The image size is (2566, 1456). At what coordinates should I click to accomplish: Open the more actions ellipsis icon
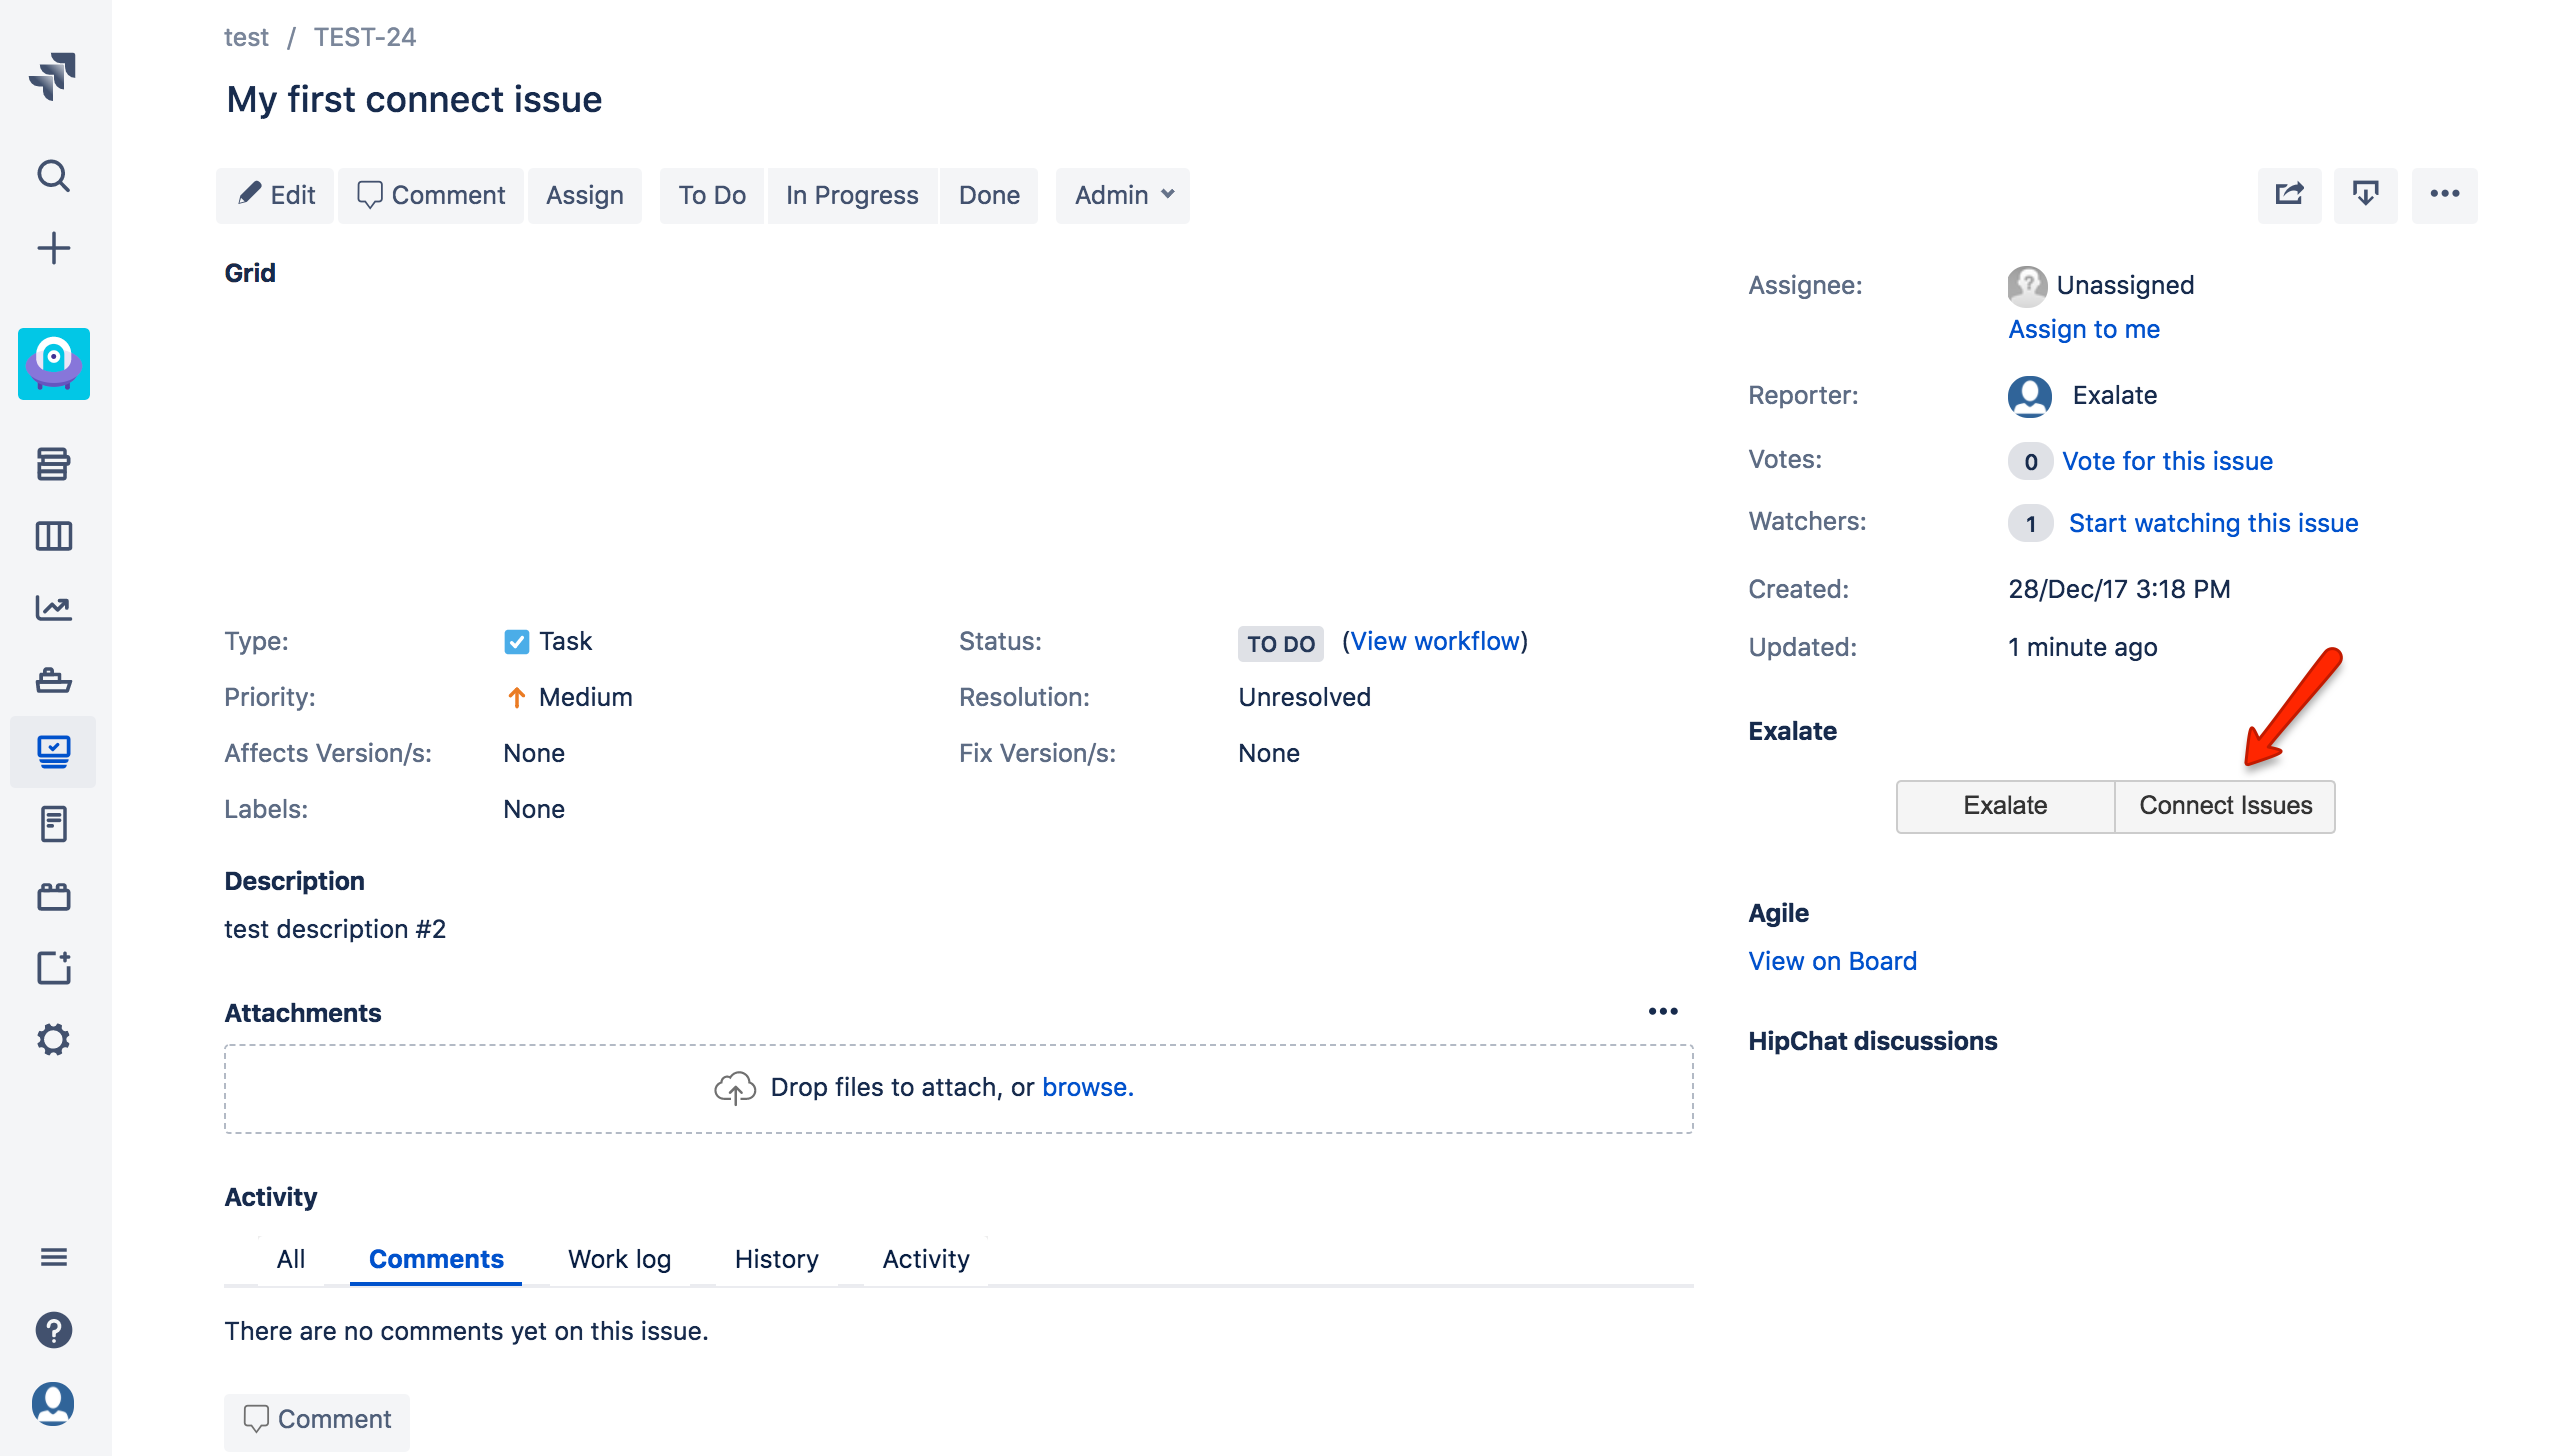(x=2444, y=195)
